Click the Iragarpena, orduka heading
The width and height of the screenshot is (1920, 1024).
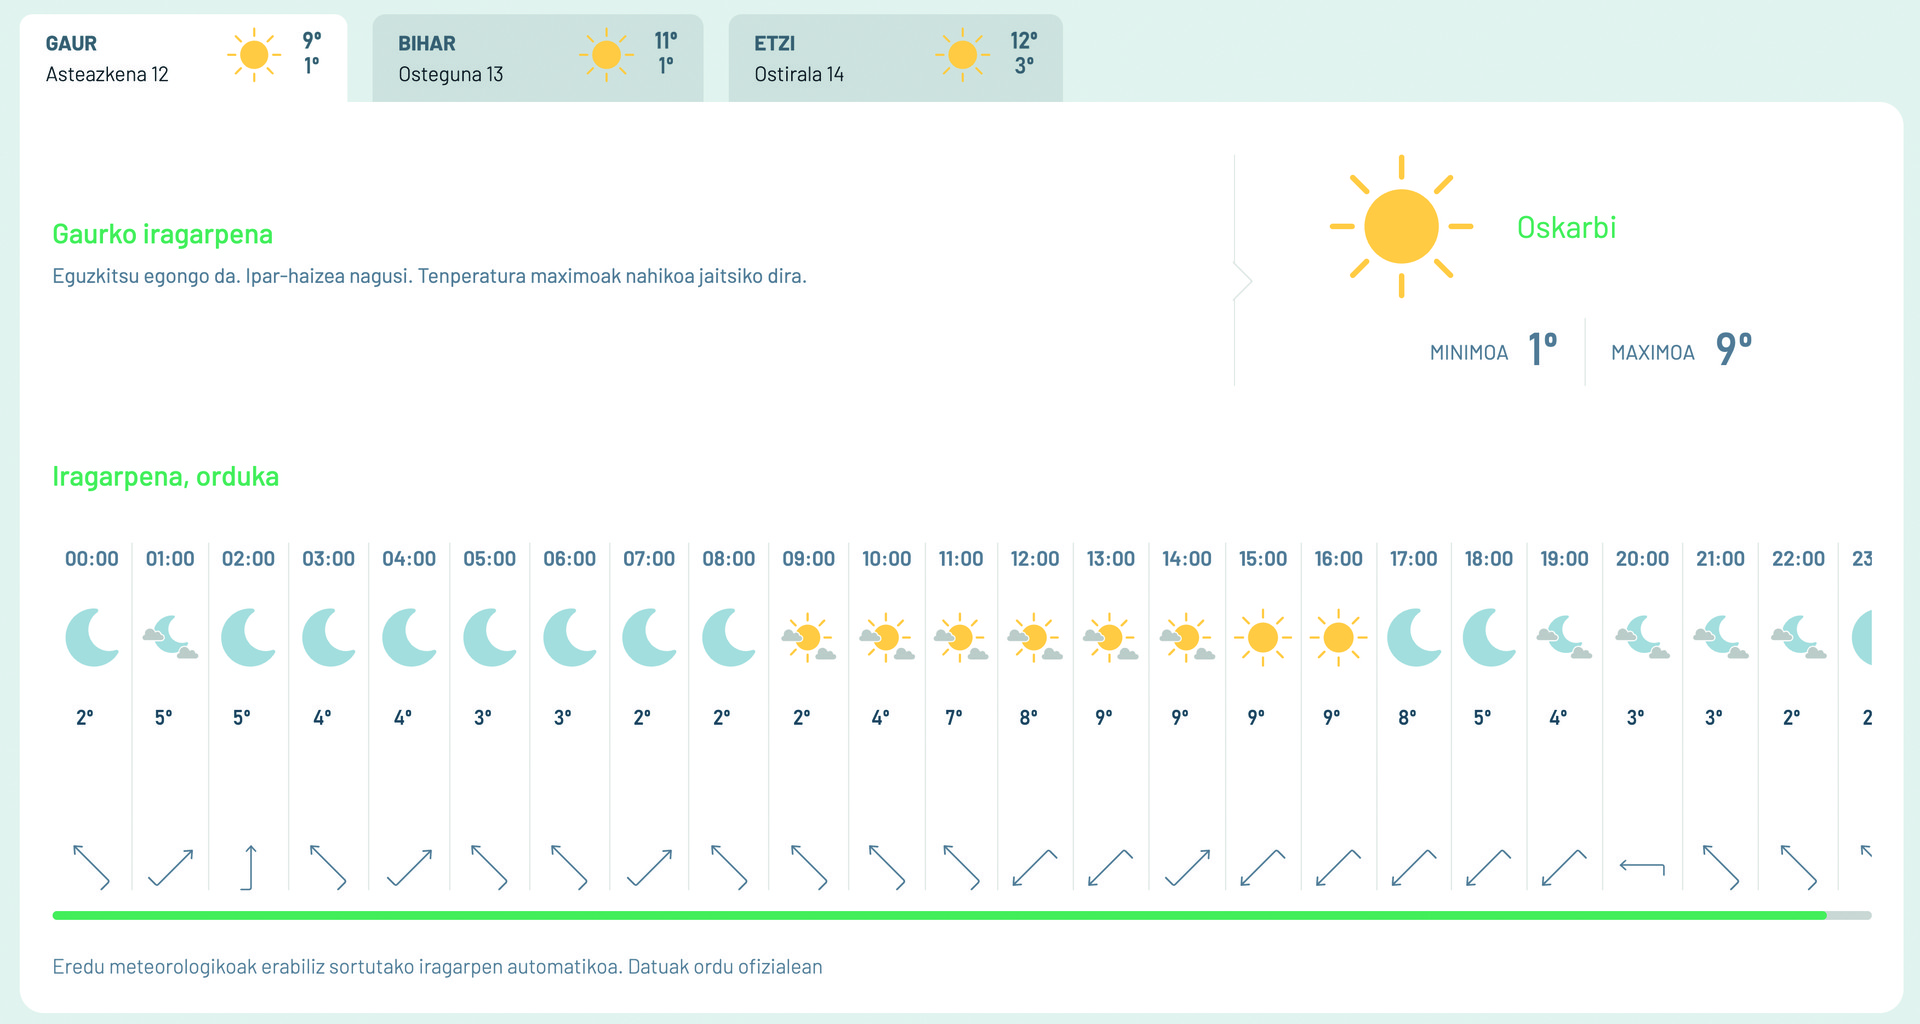(165, 476)
